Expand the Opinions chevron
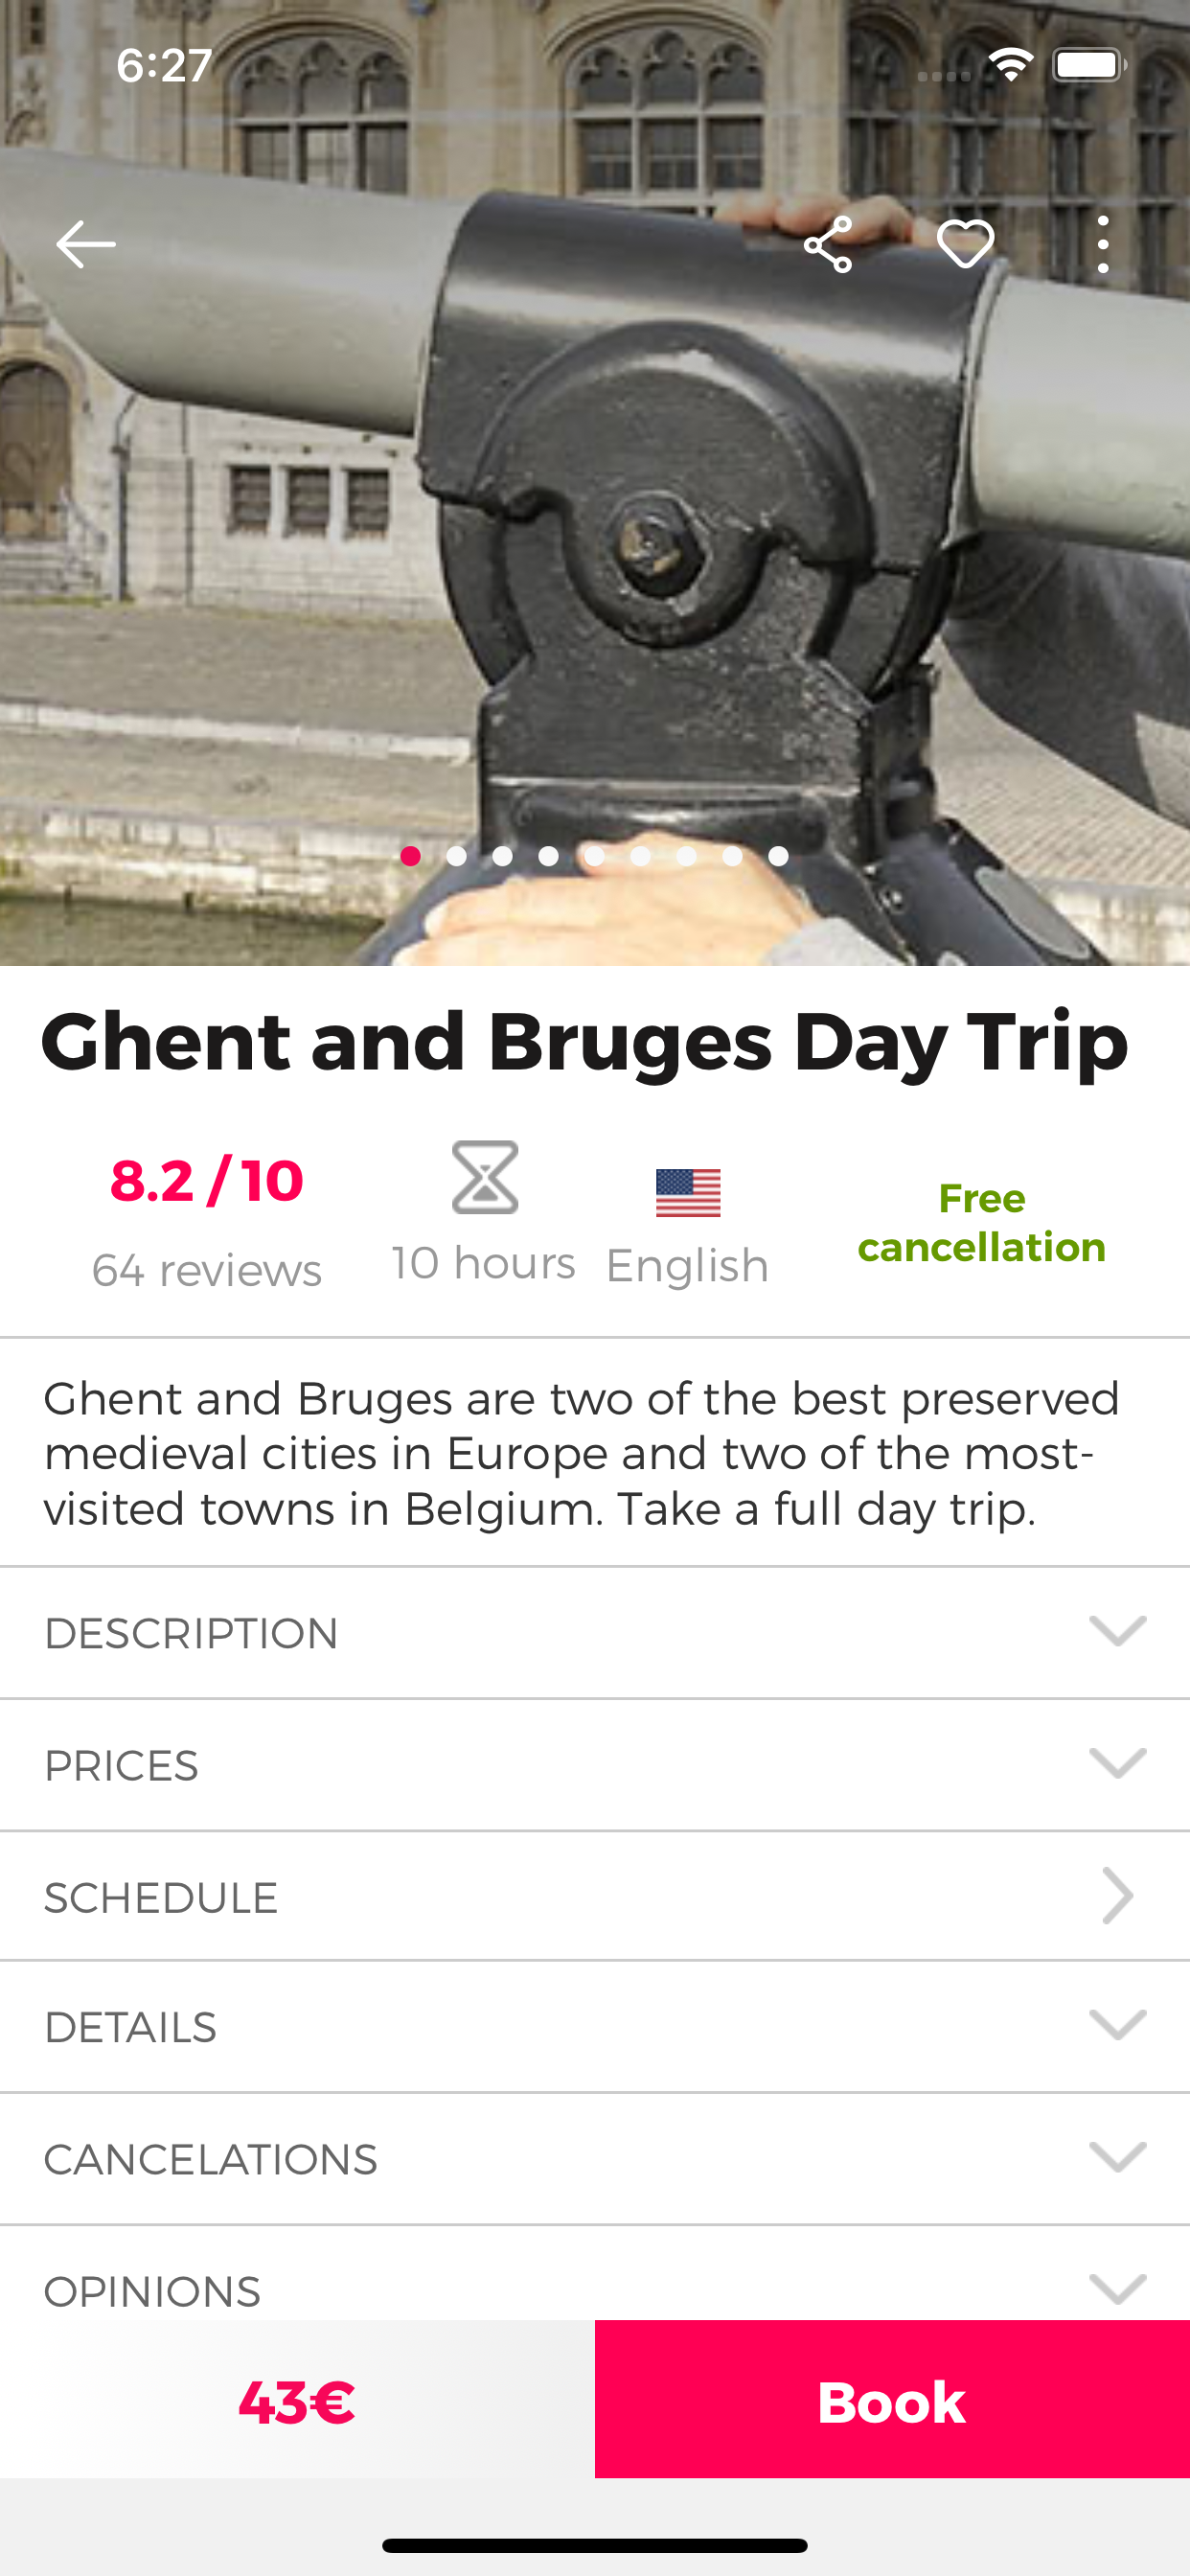The width and height of the screenshot is (1190, 2576). (x=1117, y=2288)
